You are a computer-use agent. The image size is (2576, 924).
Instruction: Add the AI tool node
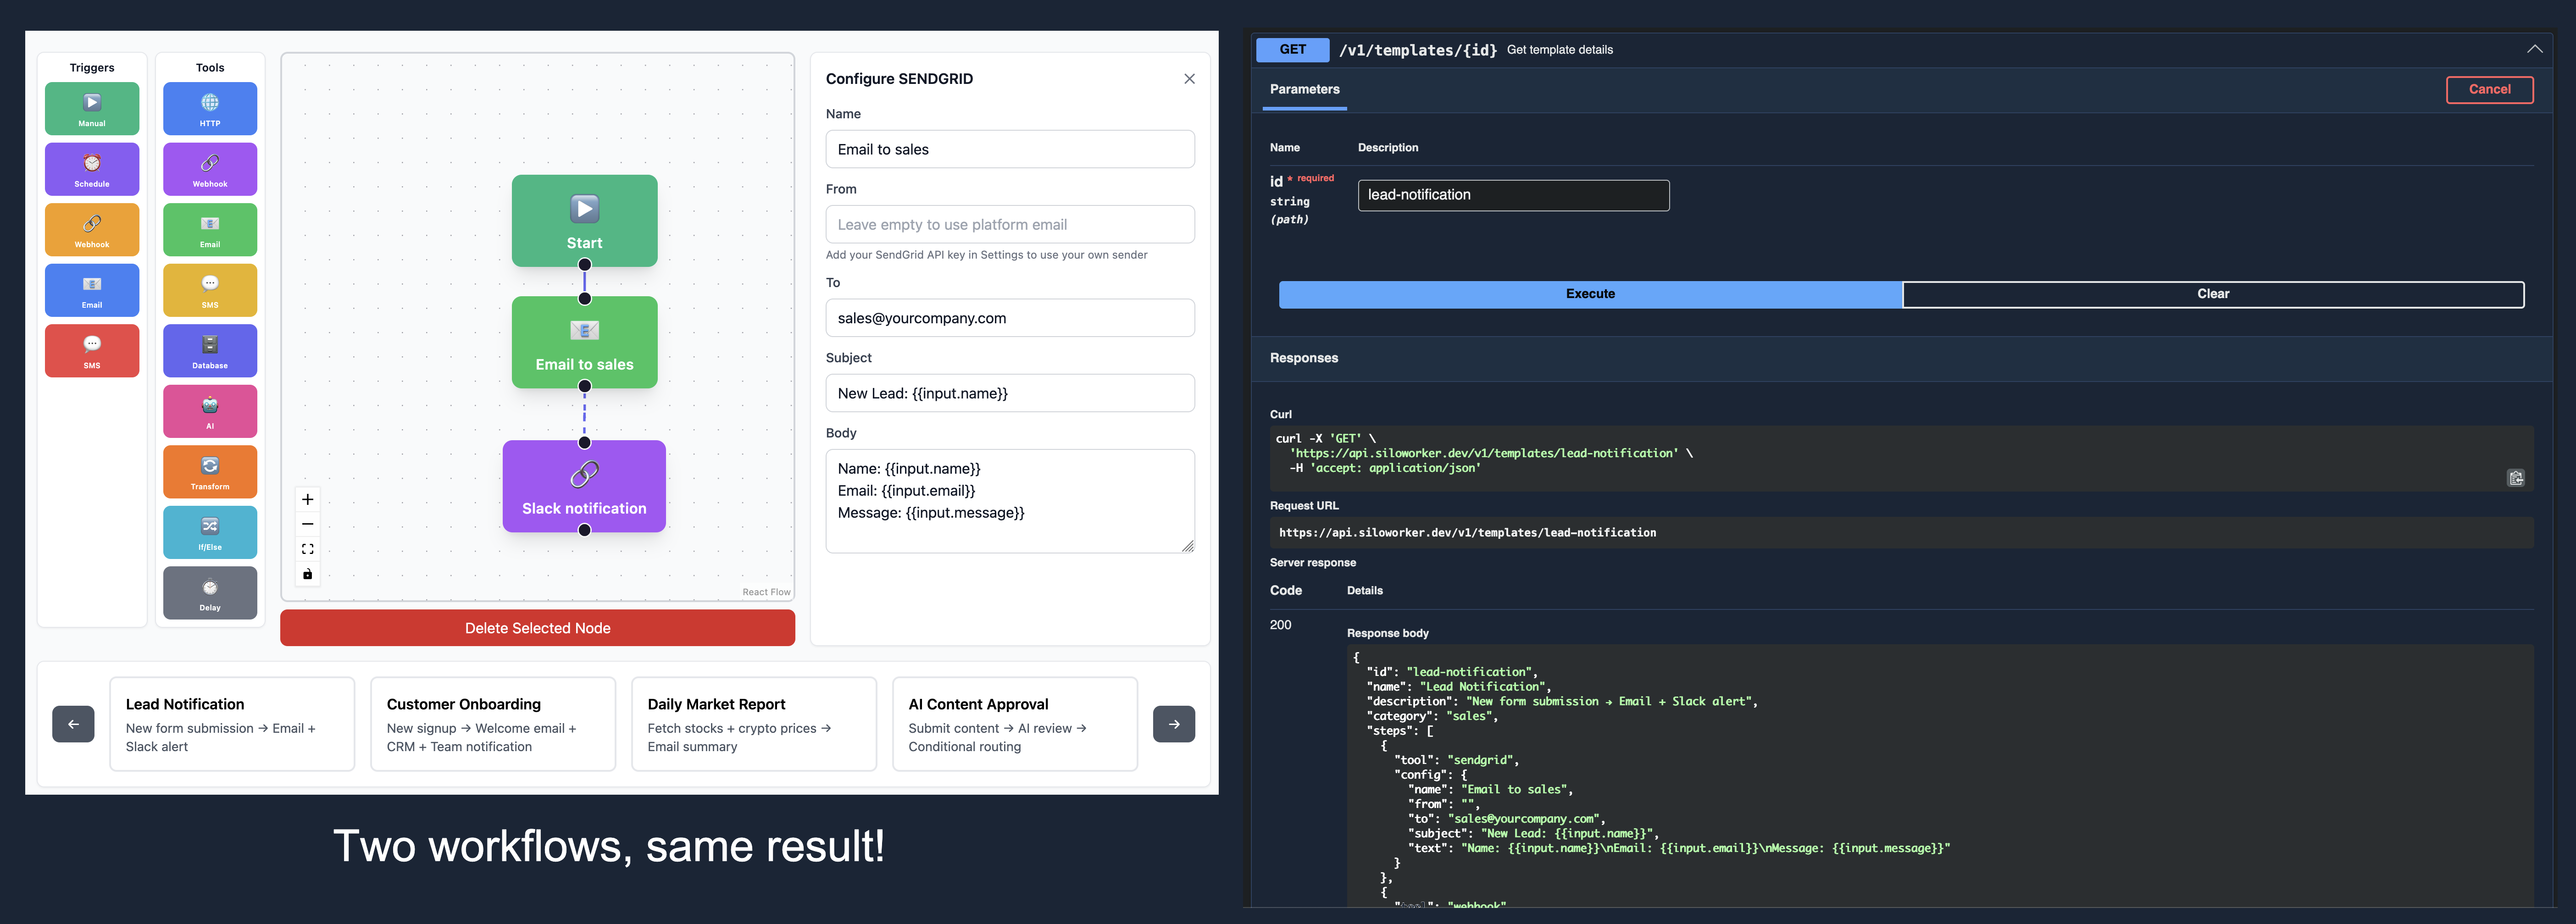click(x=209, y=411)
